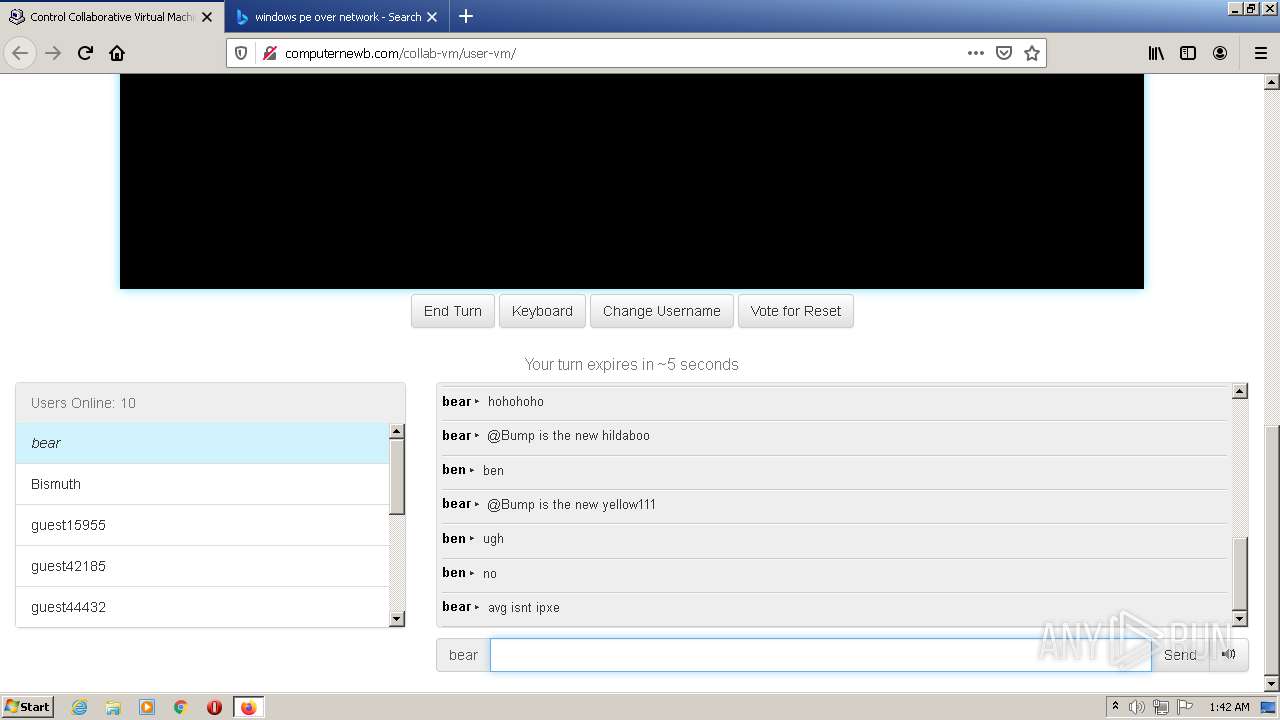The width and height of the screenshot is (1280, 720).
Task: Click the browser forward arrow
Action: [x=53, y=53]
